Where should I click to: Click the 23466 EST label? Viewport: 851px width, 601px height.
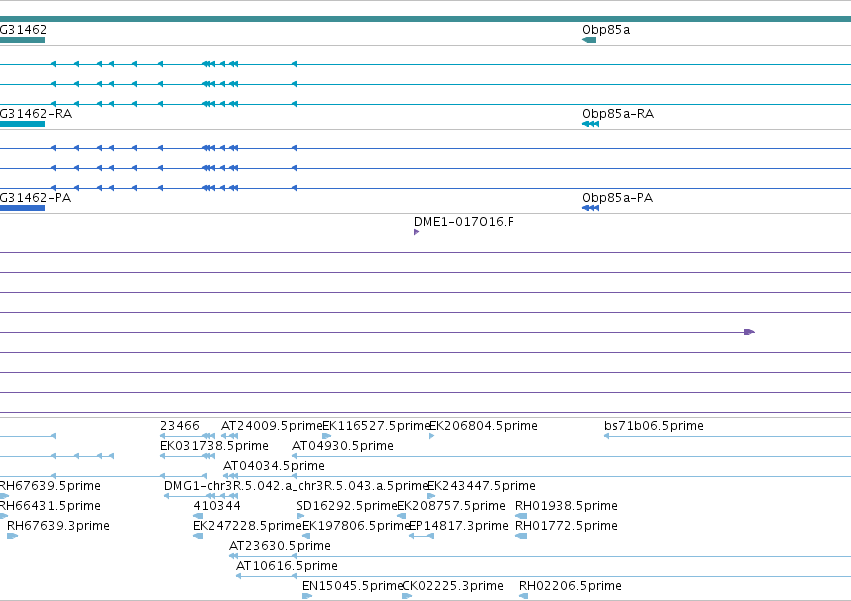tap(180, 426)
